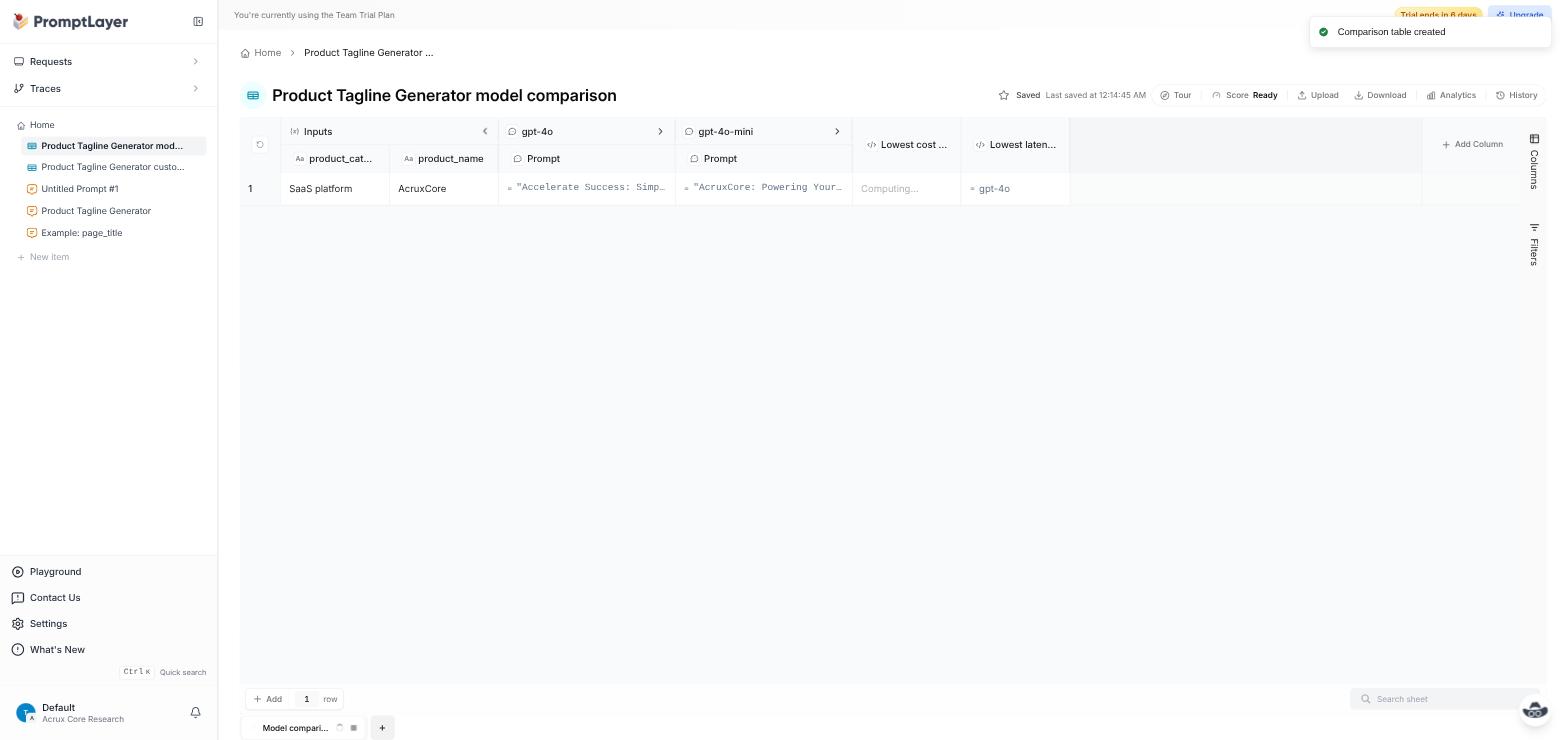
Task: Click the Computing... cell
Action: point(907,189)
